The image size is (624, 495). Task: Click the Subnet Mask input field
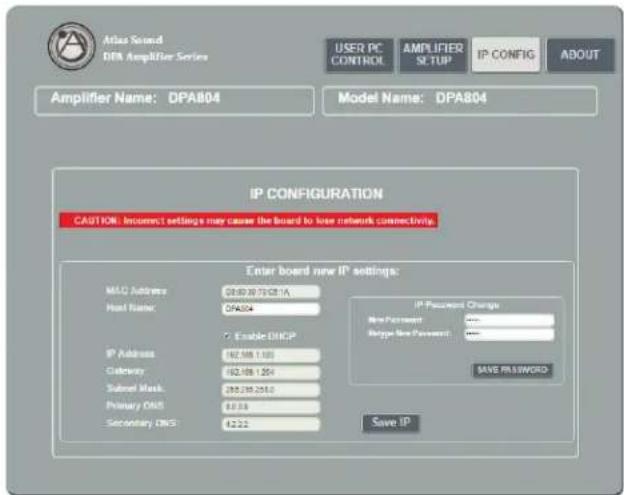click(x=271, y=390)
